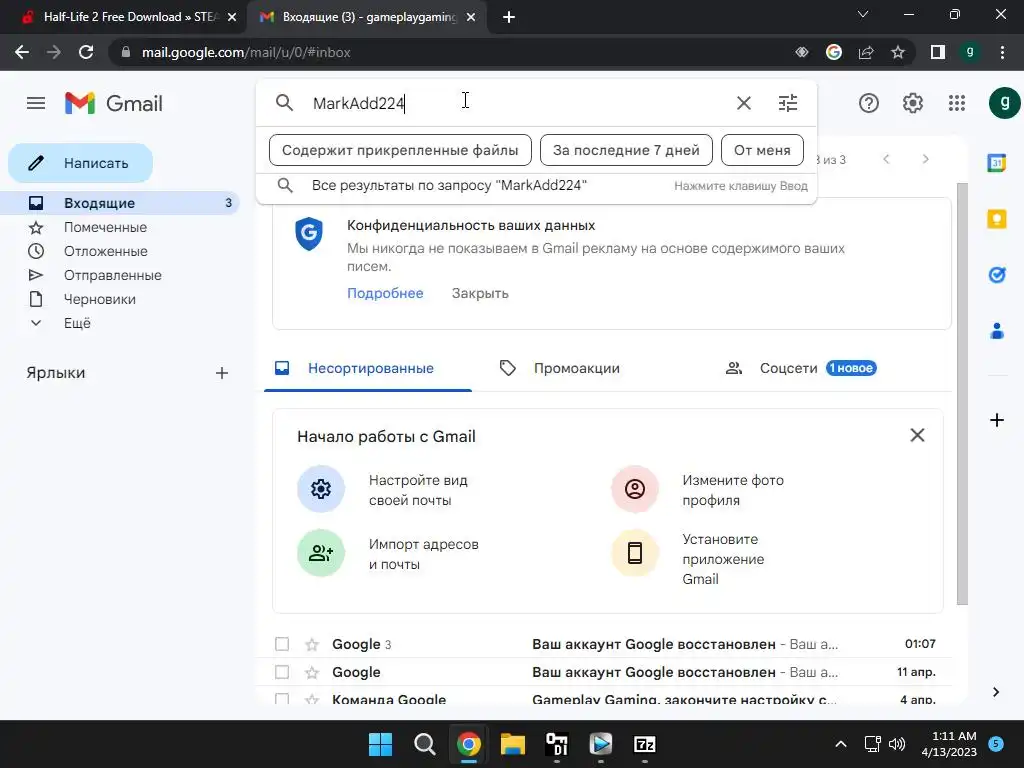This screenshot has width=1024, height=768.
Task: Share this page via the share icon
Action: (866, 52)
